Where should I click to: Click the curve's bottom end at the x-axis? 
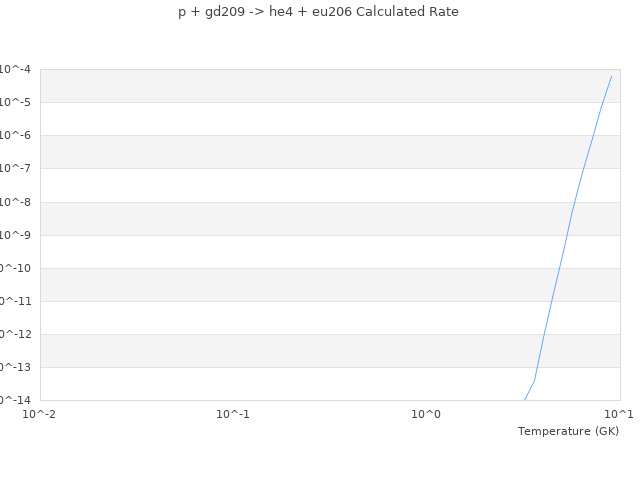point(525,400)
